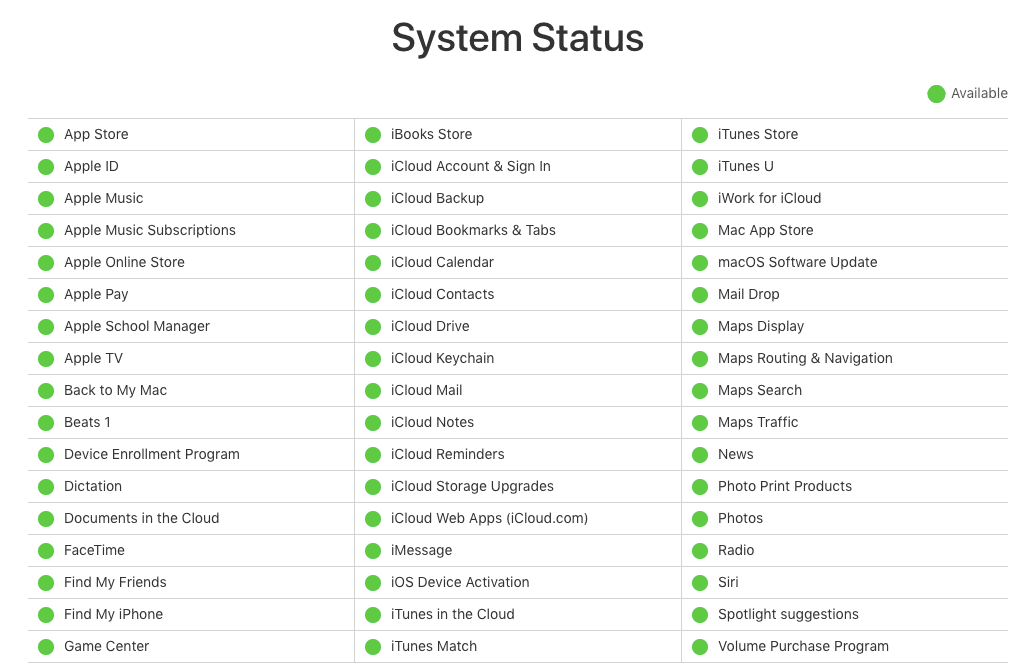Click the status dot next to iBooks Store

[x=373, y=135]
